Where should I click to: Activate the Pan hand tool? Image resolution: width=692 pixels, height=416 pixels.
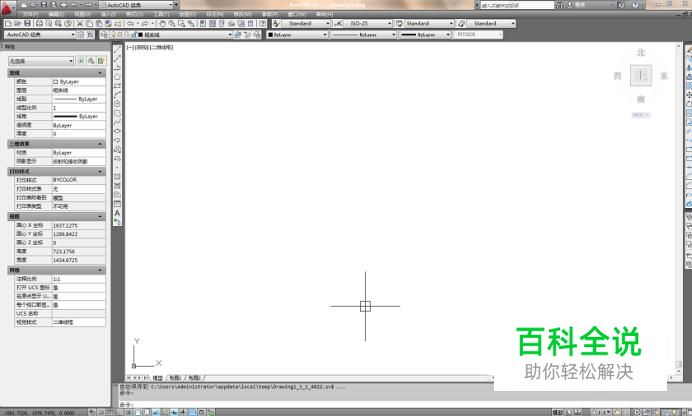pos(162,23)
